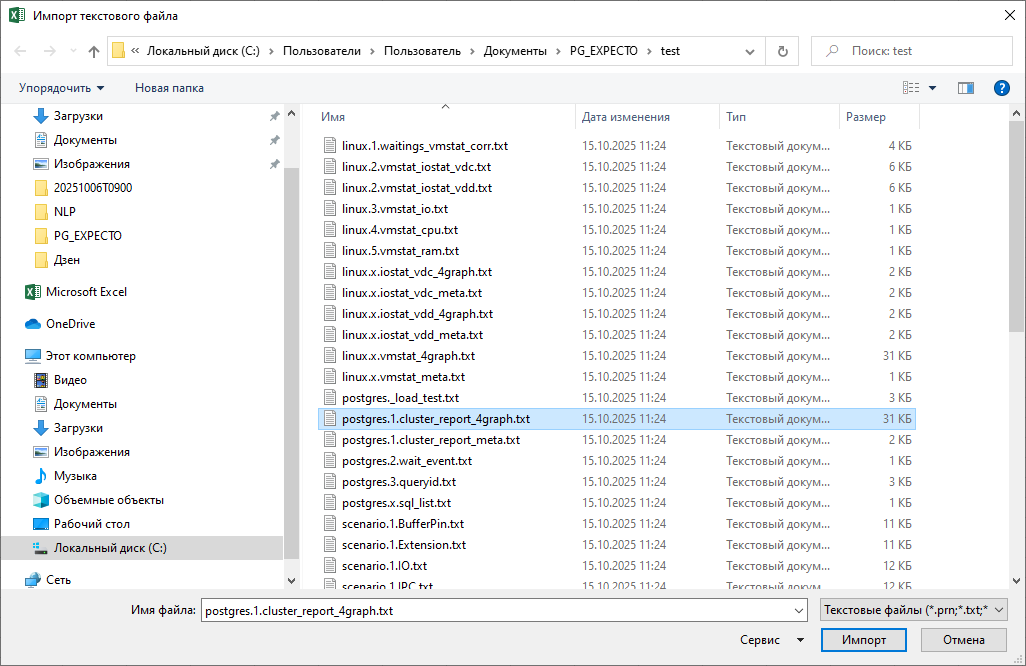The image size is (1026, 666).
Task: Sort by Размер column header
Action: pos(866,117)
